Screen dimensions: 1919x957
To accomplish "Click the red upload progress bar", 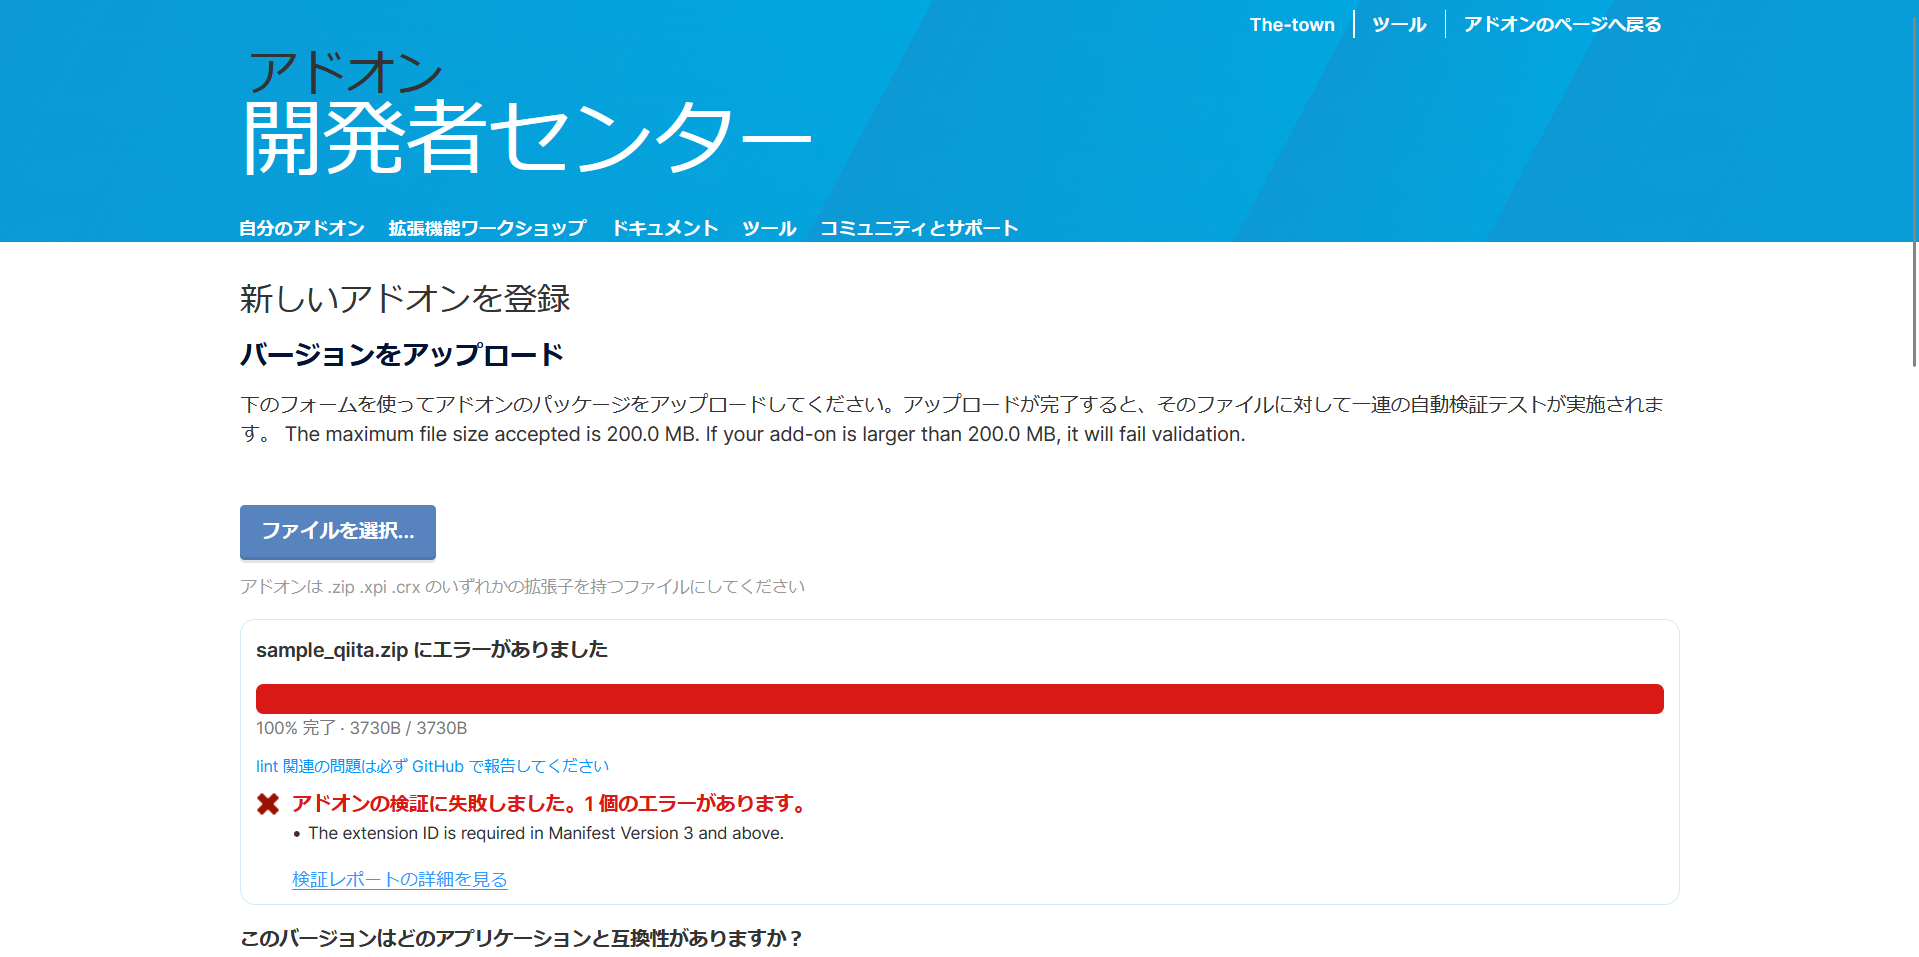I will click(x=958, y=698).
